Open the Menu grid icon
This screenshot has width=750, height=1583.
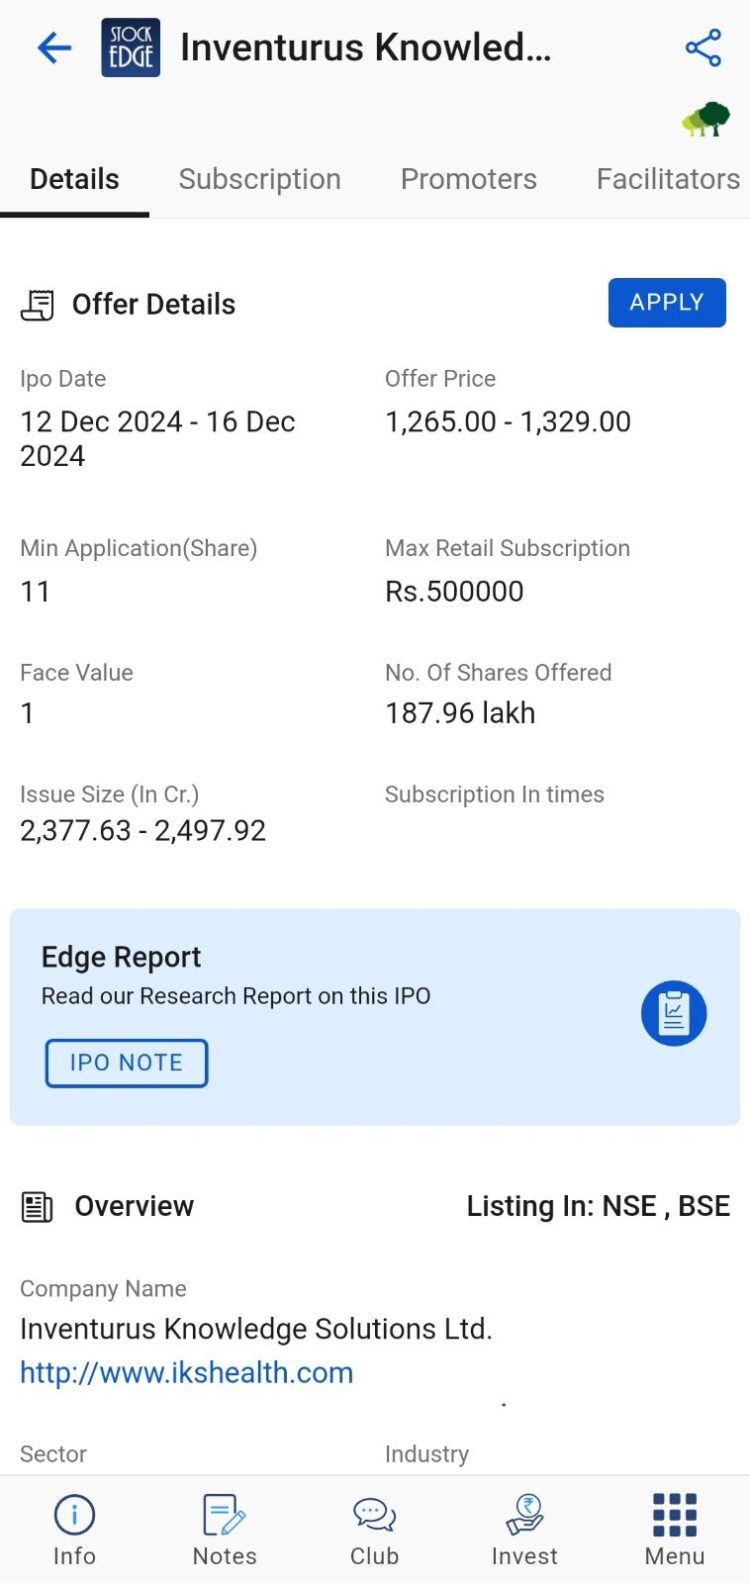[674, 1528]
